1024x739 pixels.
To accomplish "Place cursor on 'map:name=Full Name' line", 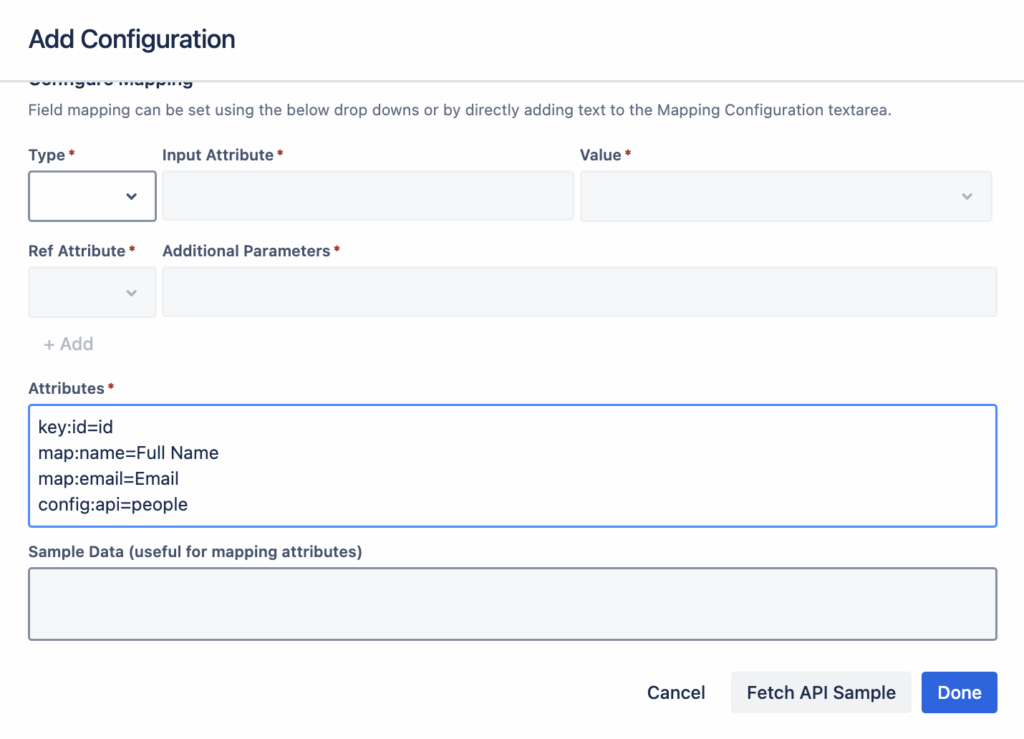I will (128, 453).
